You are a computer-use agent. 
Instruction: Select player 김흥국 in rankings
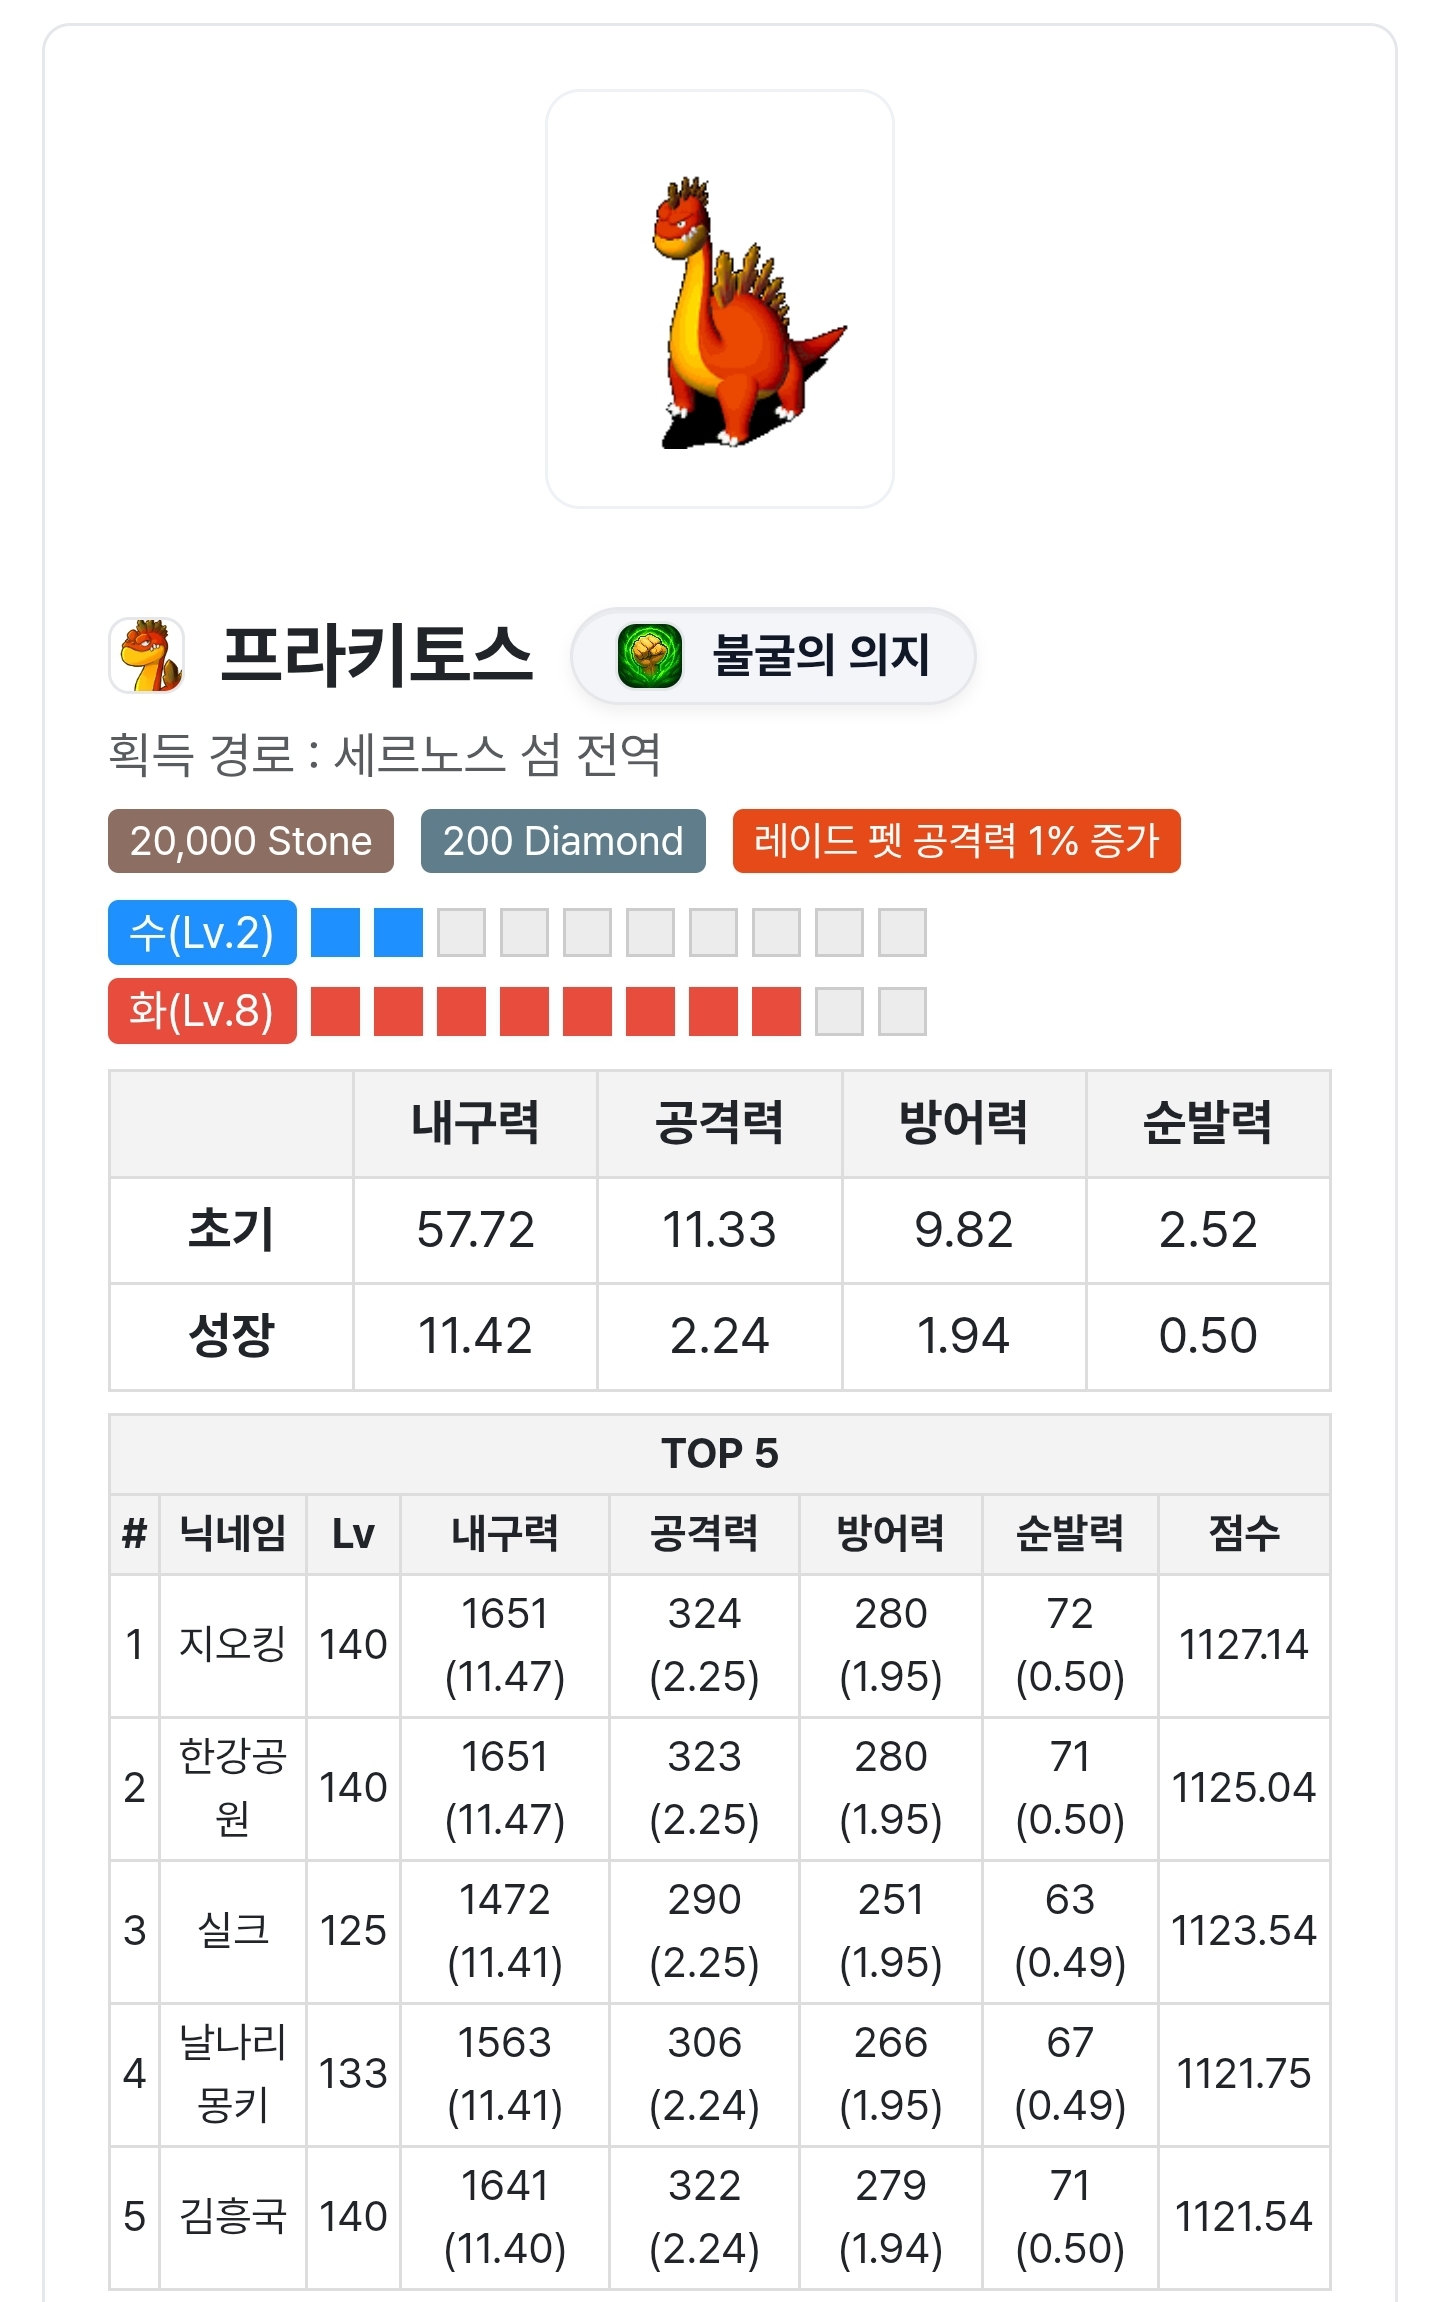click(232, 2217)
